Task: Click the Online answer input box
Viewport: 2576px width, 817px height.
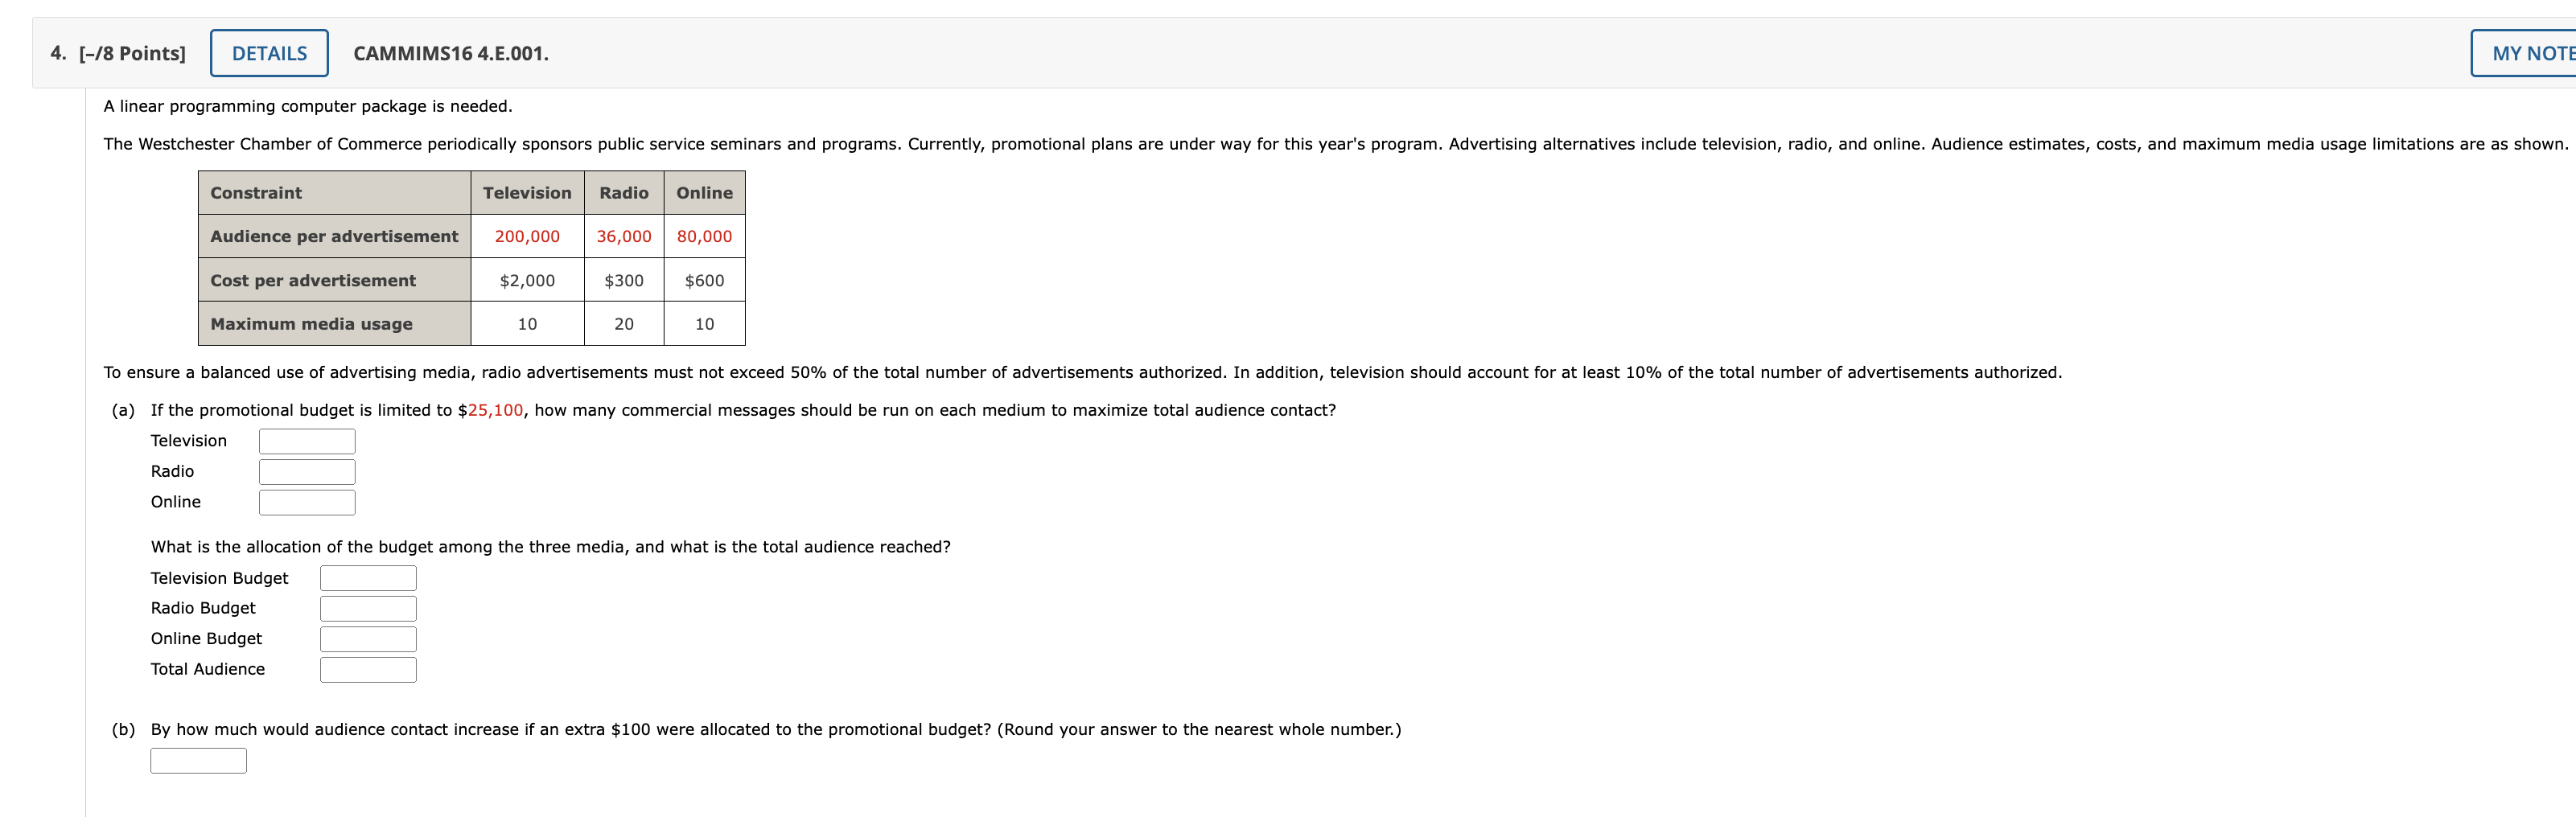Action: (306, 503)
